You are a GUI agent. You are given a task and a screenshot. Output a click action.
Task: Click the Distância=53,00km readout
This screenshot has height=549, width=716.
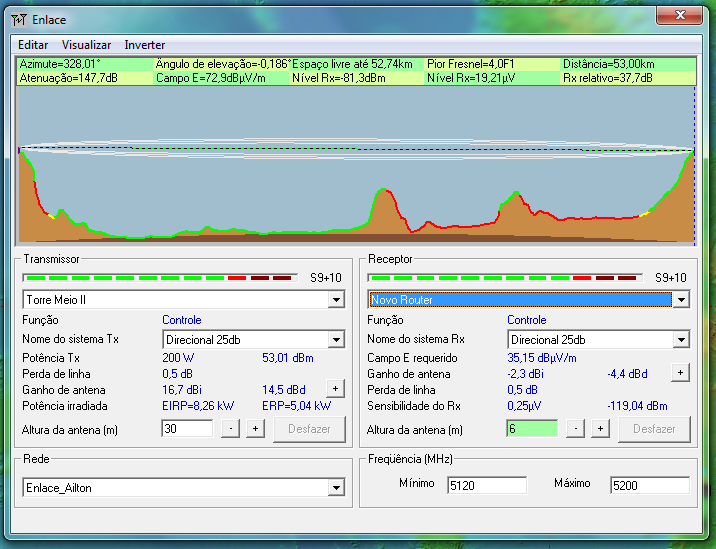pyautogui.click(x=608, y=64)
